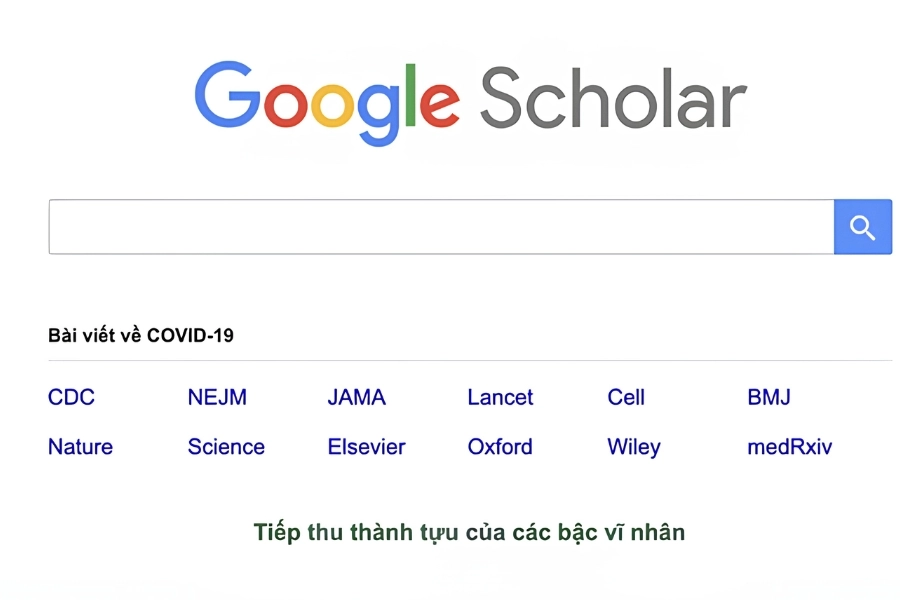Screen dimensions: 900x600
Task: Open the NEJM link
Action: point(218,397)
